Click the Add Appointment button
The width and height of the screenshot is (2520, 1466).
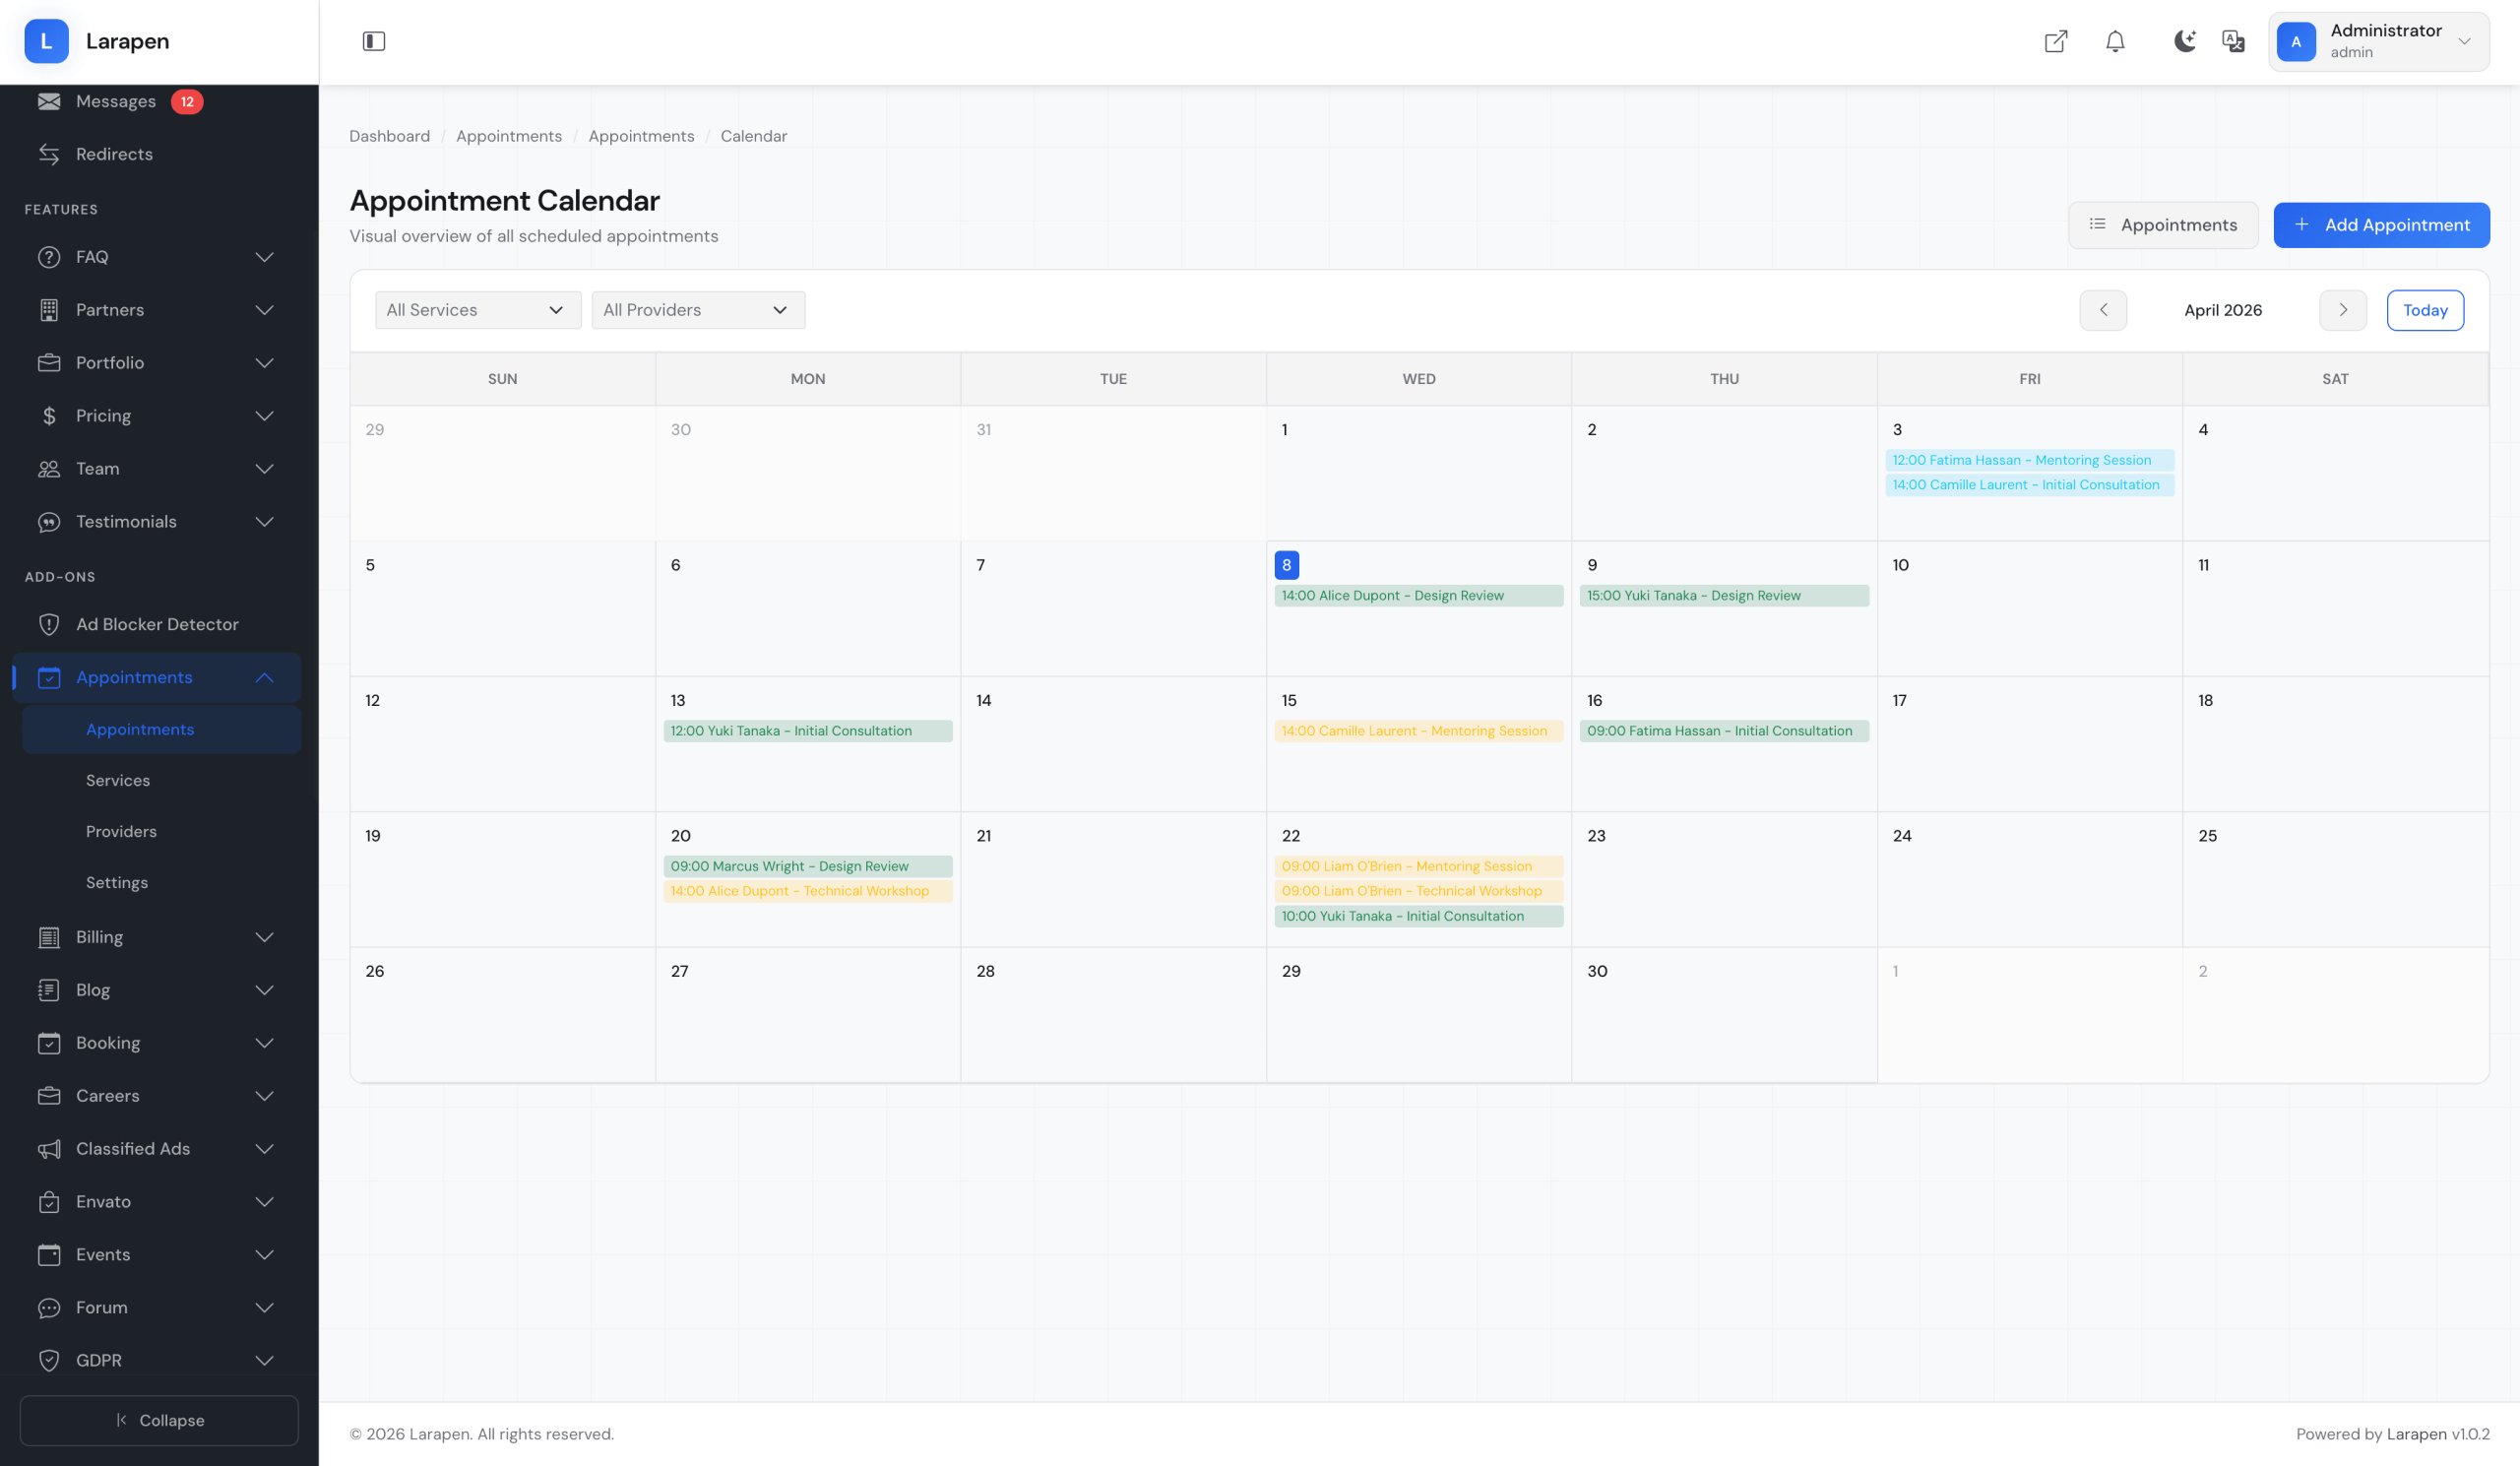click(2381, 225)
